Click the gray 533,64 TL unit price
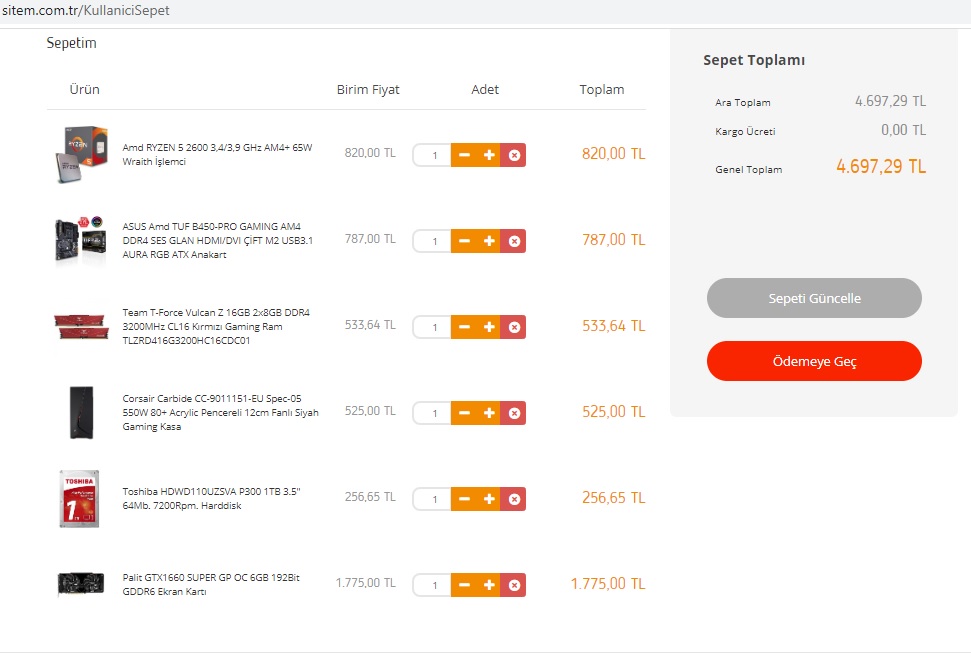This screenshot has height=653, width=971. [x=370, y=325]
